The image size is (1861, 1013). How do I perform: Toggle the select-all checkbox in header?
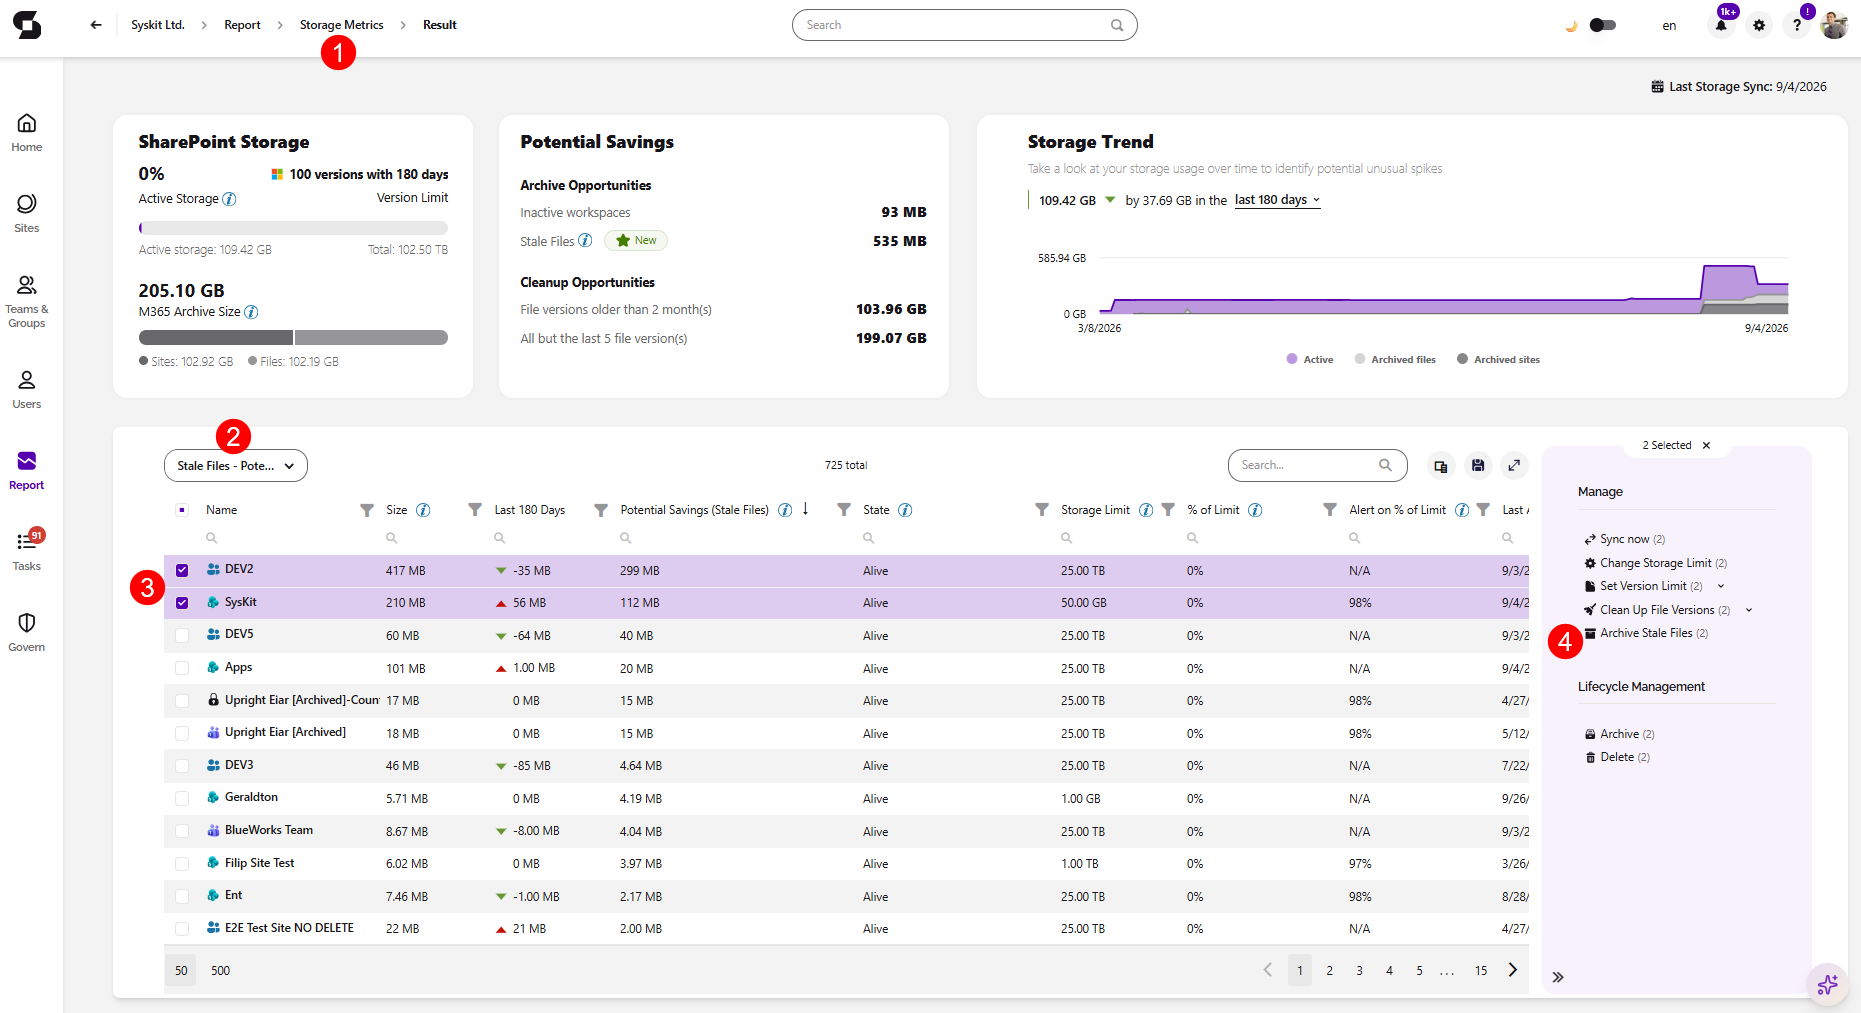(182, 510)
